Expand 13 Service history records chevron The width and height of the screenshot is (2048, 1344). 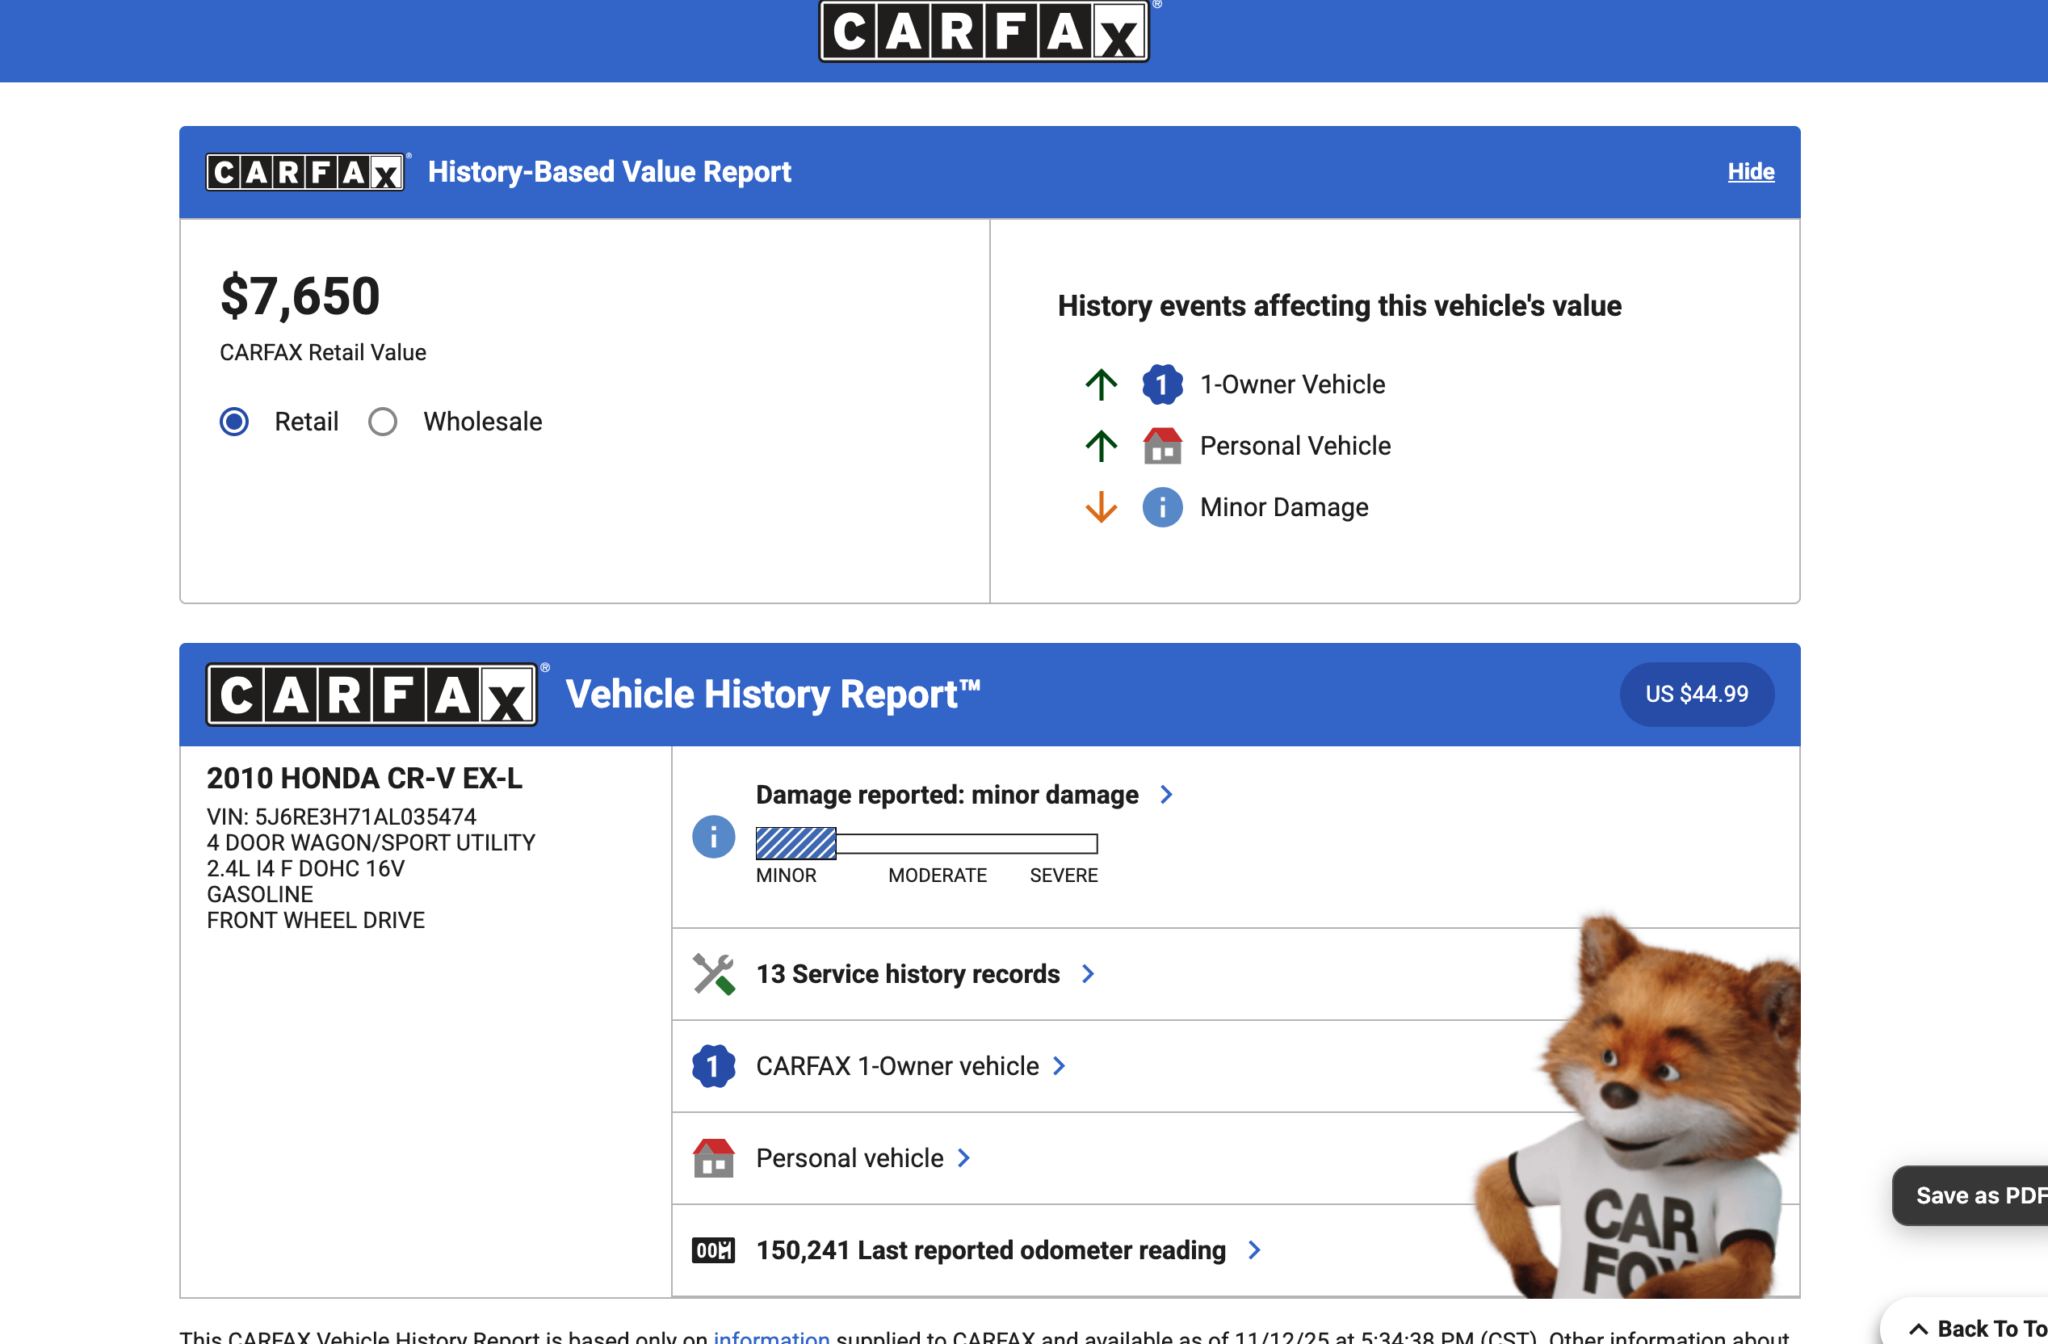pyautogui.click(x=1088, y=974)
